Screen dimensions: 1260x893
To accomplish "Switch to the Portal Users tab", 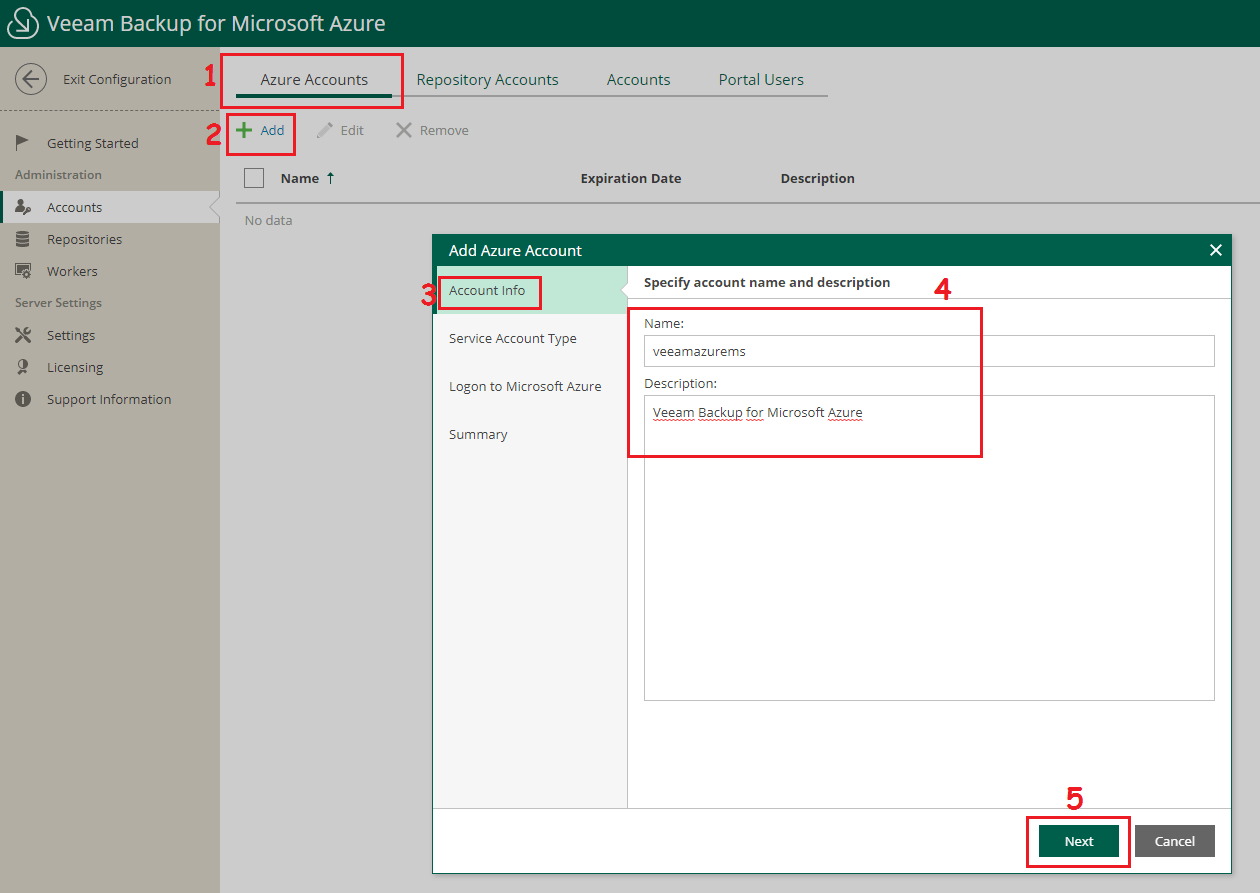I will (x=761, y=80).
